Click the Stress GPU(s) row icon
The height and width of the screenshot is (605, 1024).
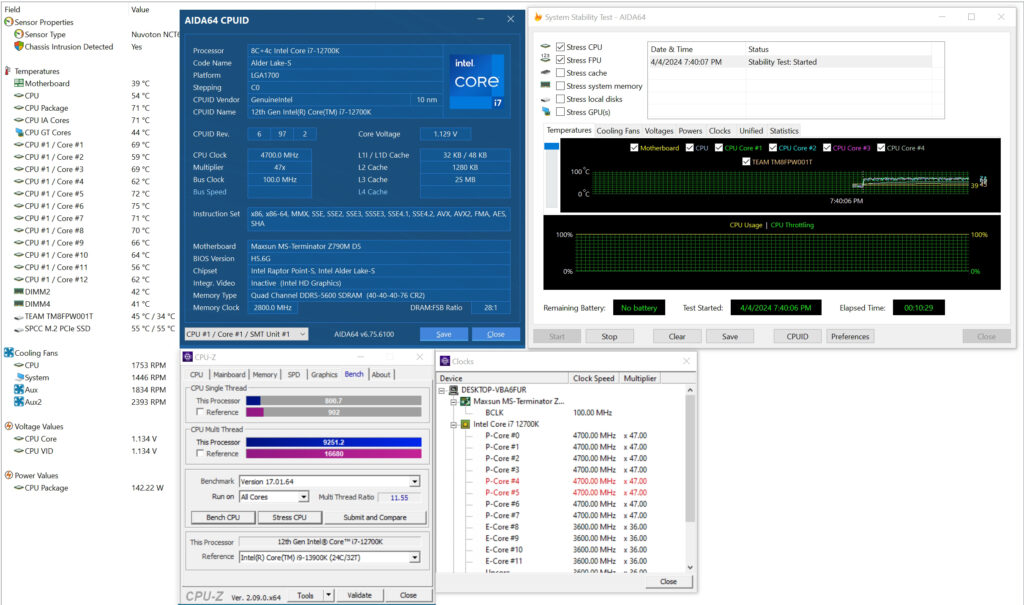pyautogui.click(x=546, y=112)
